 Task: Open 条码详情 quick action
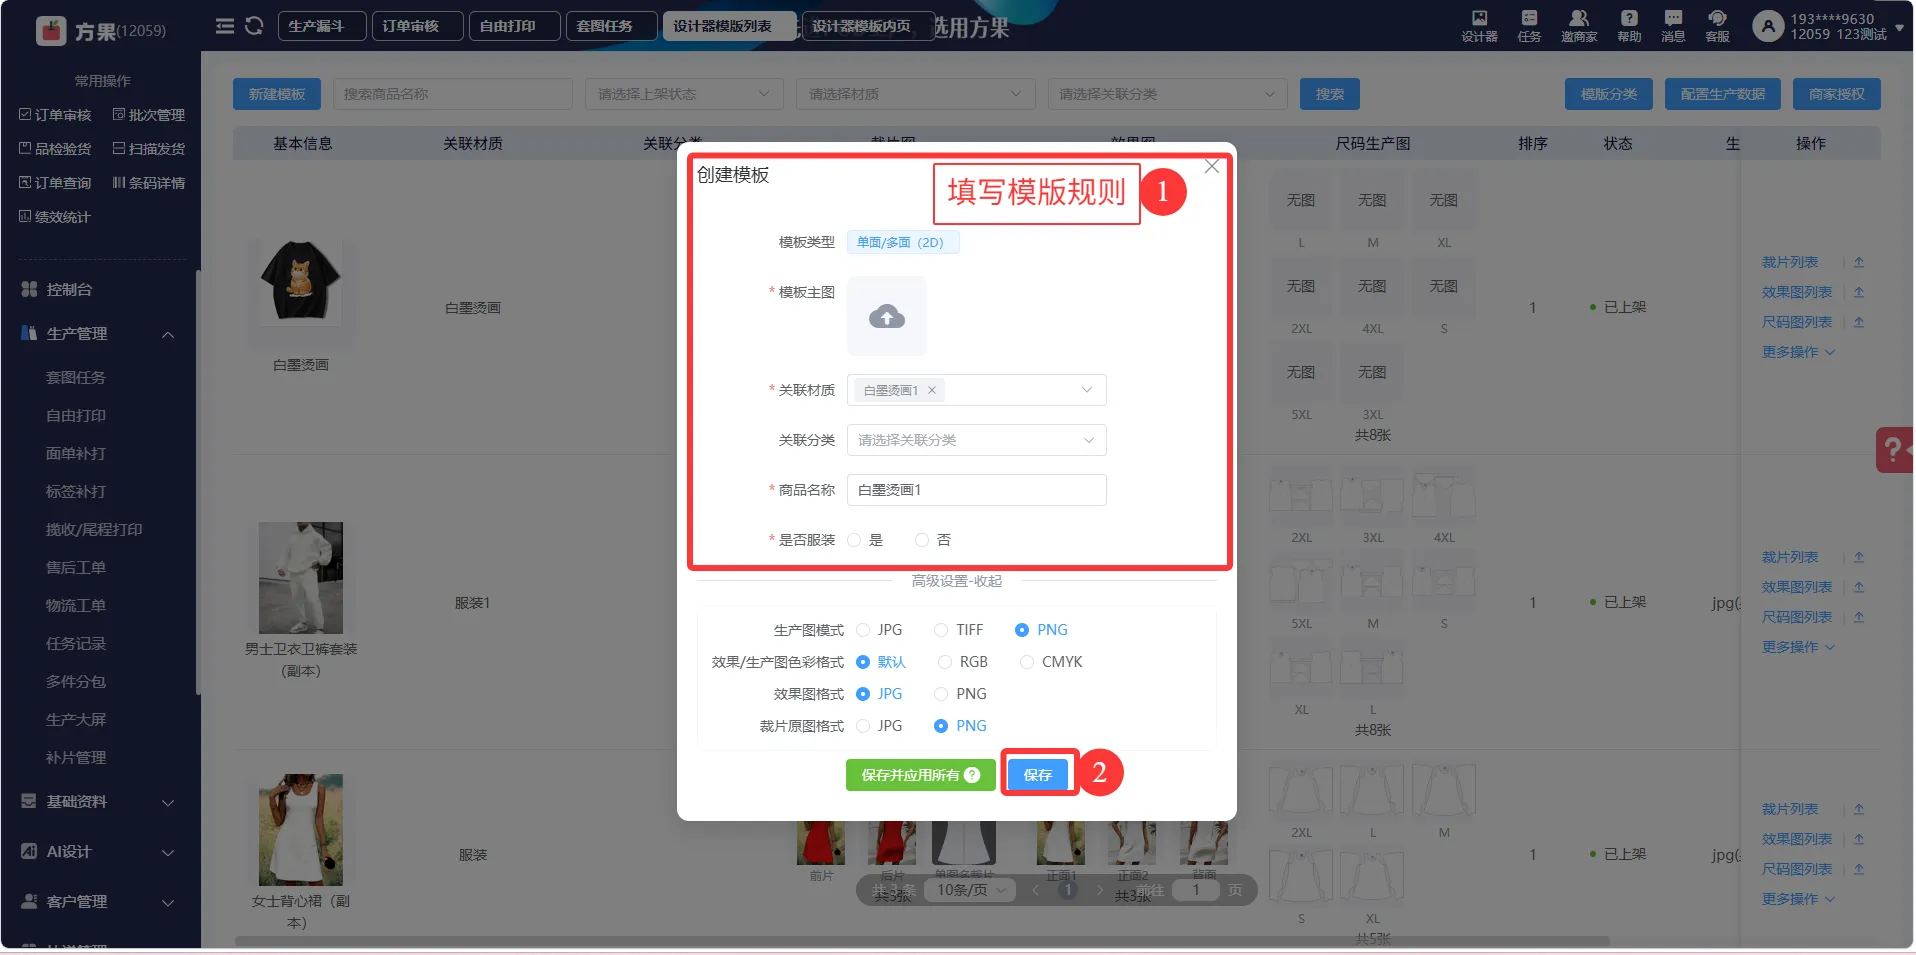pos(149,183)
